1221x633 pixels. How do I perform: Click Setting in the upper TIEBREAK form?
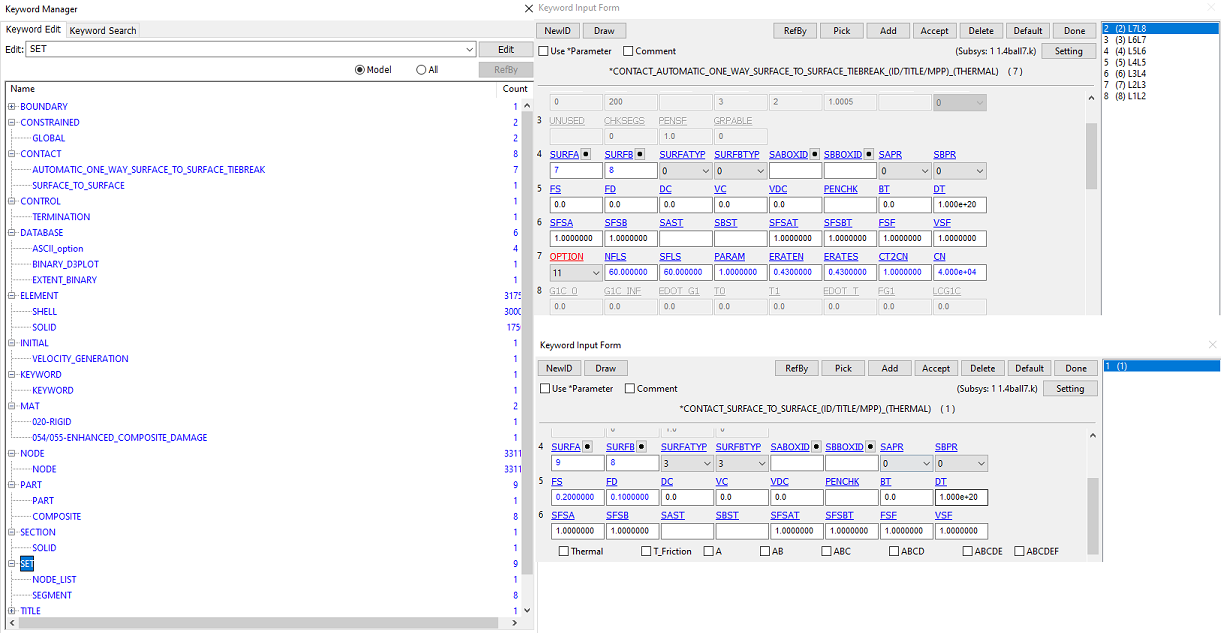click(x=1068, y=51)
